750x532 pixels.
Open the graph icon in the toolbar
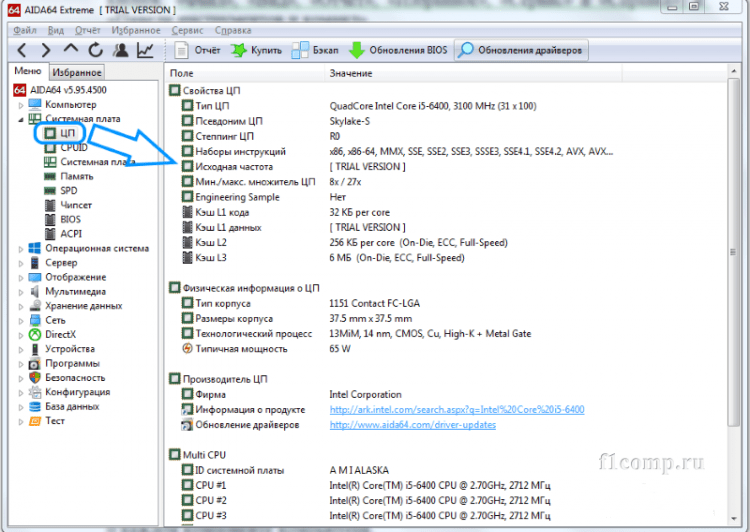click(x=145, y=50)
